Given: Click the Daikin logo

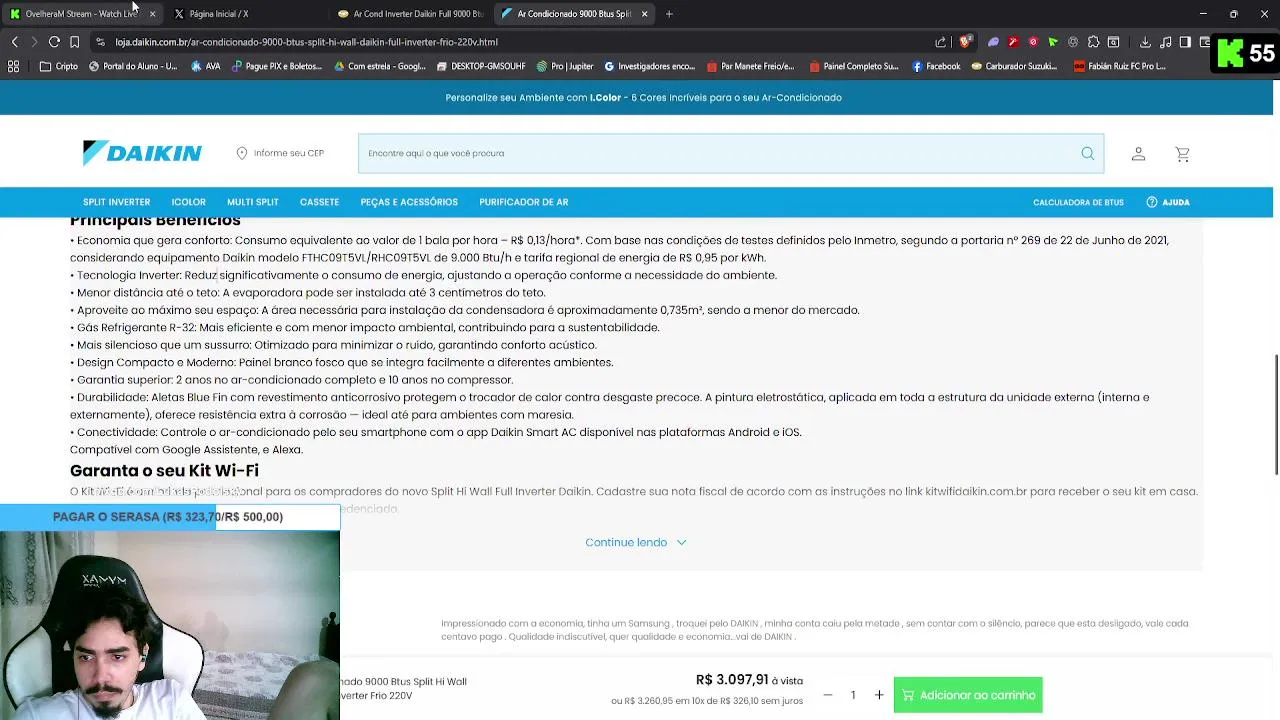Looking at the screenshot, I should [142, 153].
